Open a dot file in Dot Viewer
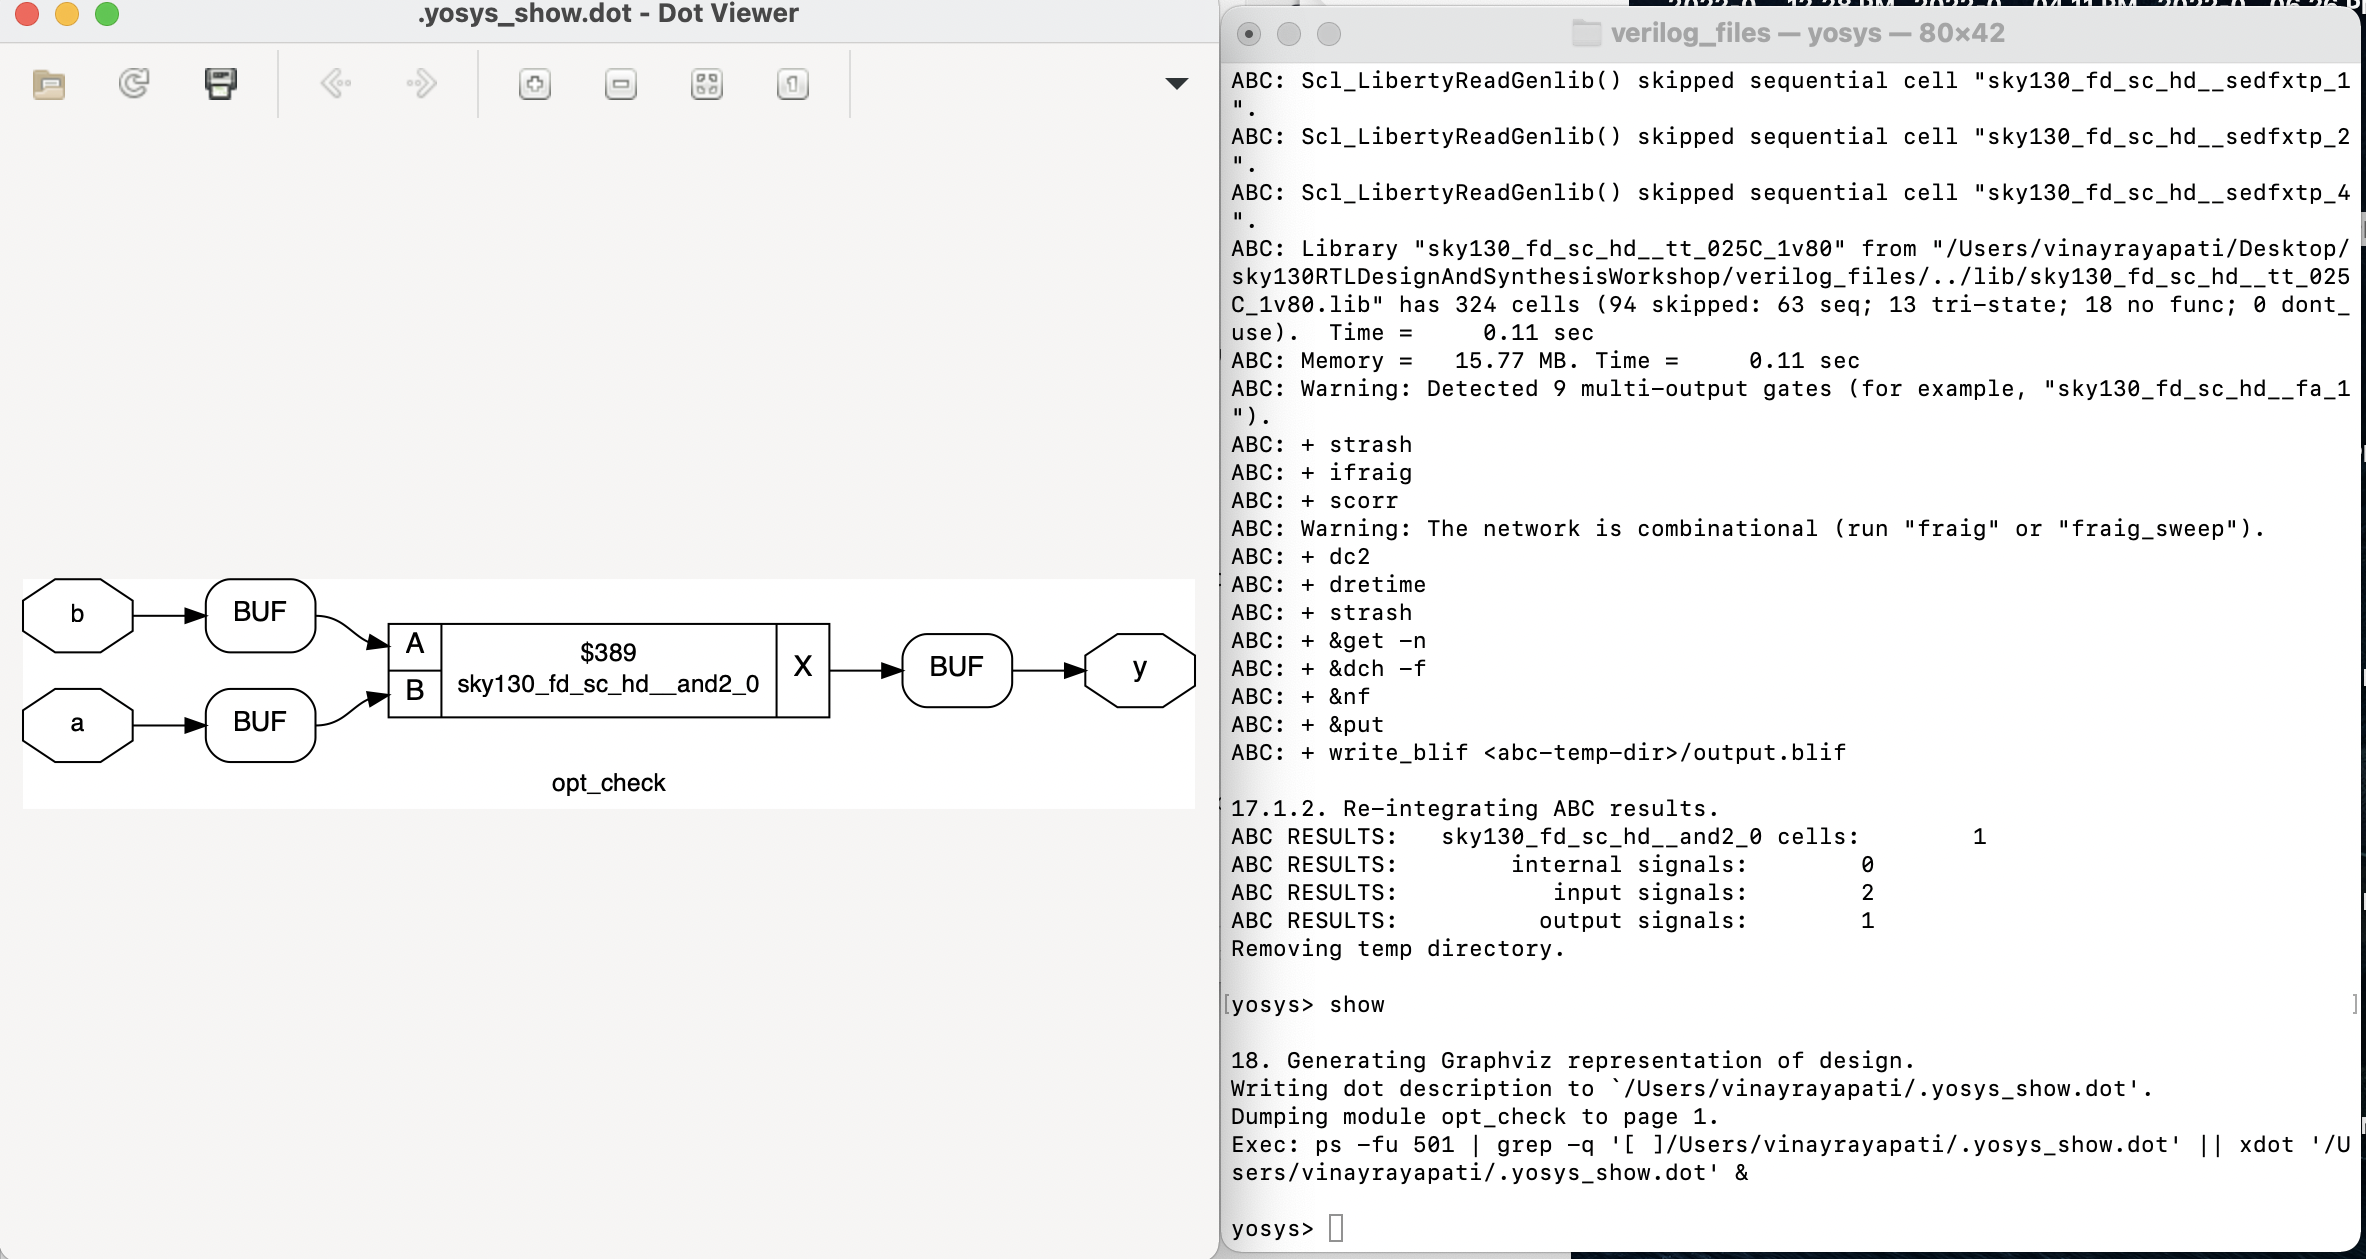The image size is (2366, 1259). [48, 85]
